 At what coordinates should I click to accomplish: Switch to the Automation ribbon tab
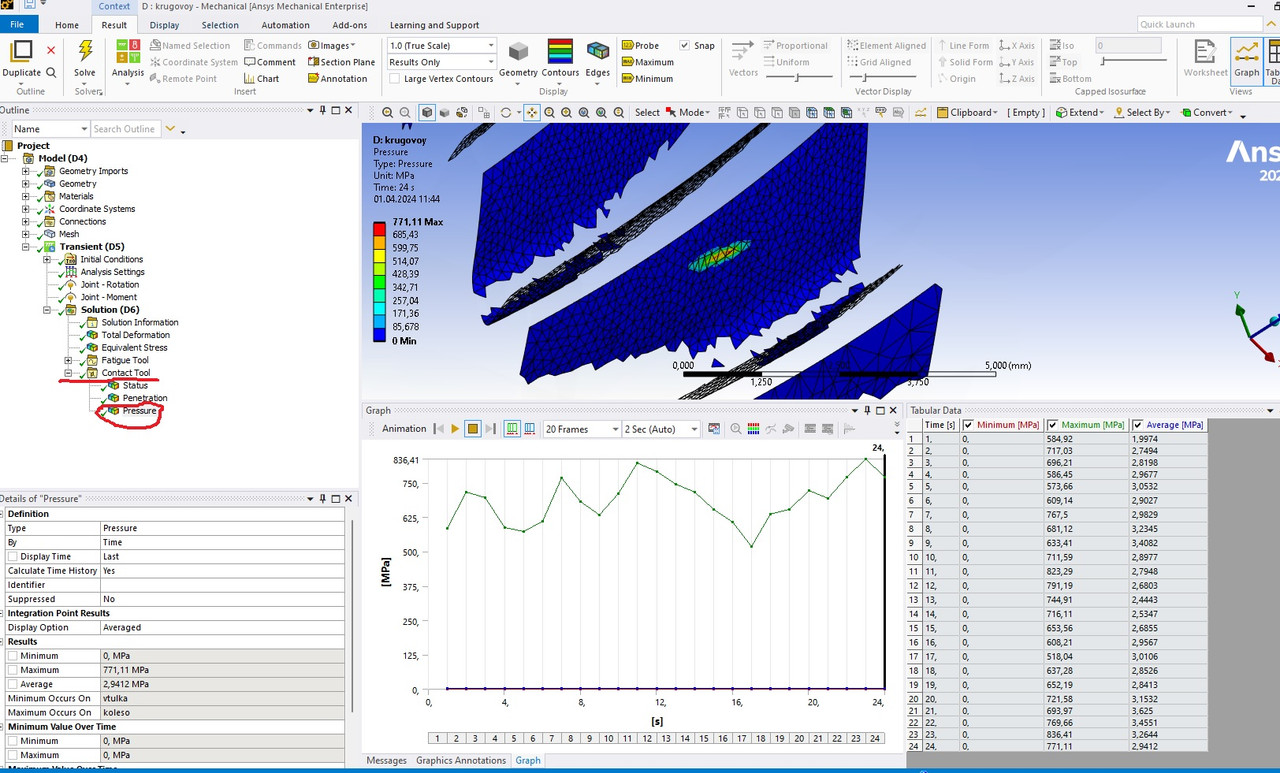coord(285,25)
